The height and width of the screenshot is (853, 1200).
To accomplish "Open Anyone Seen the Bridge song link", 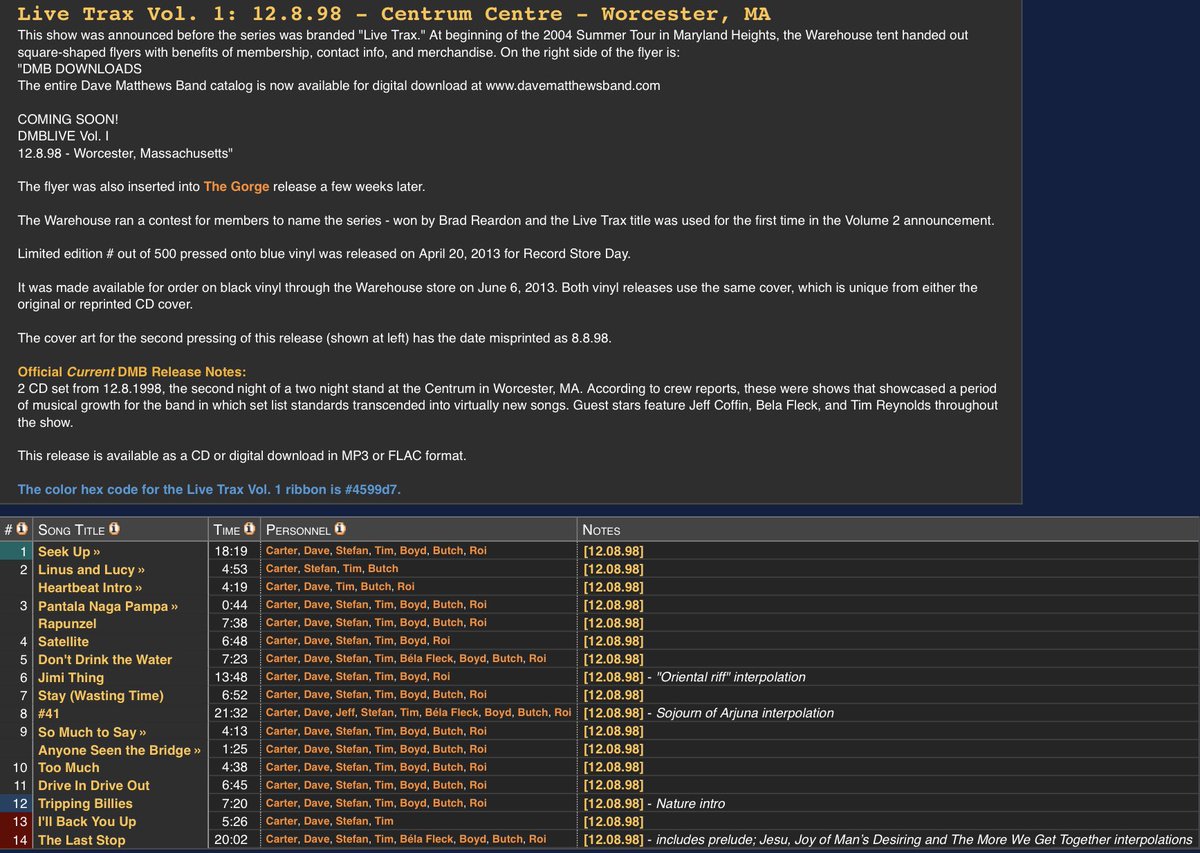I will tap(120, 750).
